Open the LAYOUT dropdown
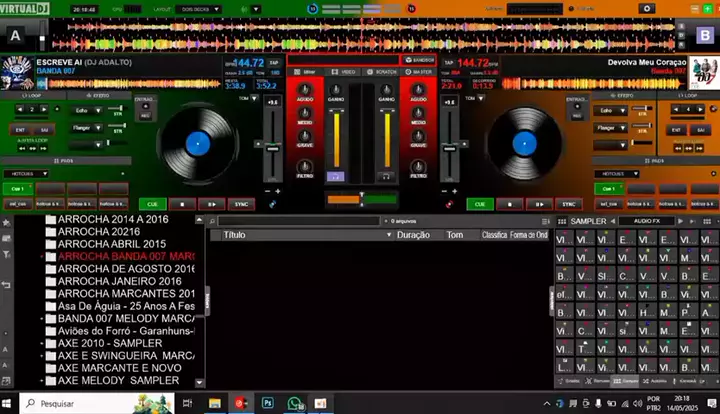Viewport: 720px width, 414px height. click(199, 9)
